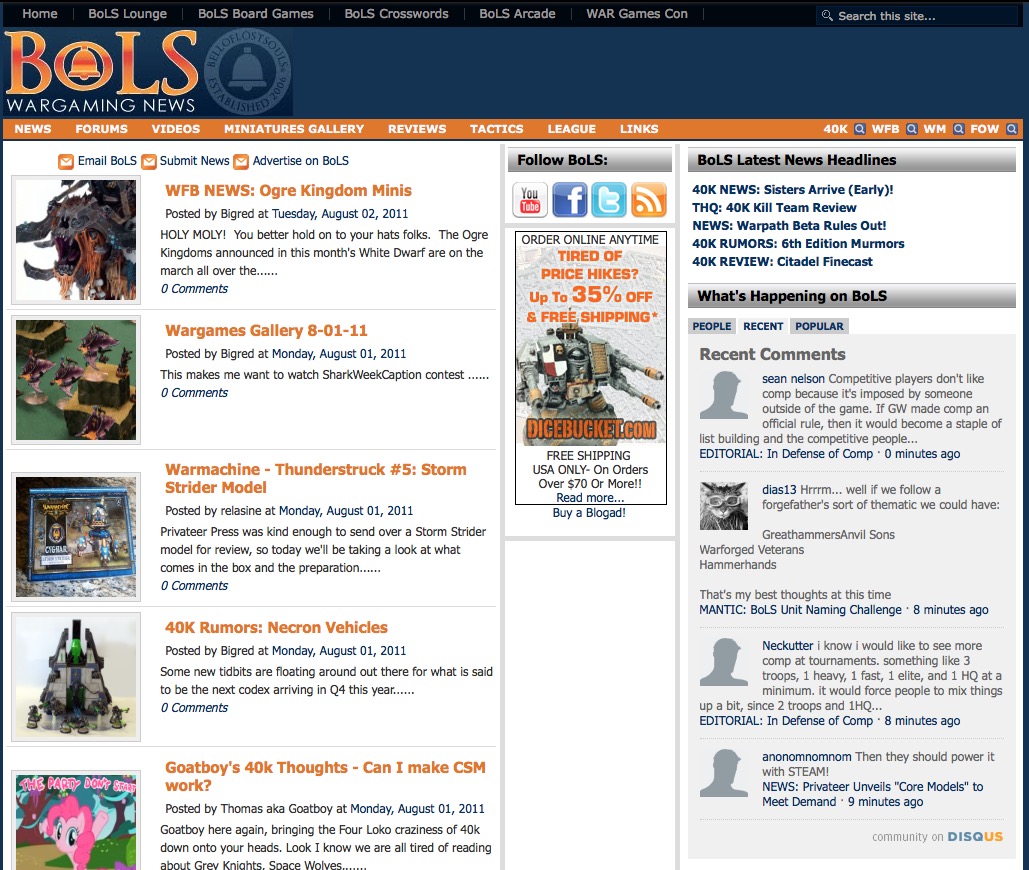
Task: Open the DiceBucket.com advertisement image
Action: (x=591, y=346)
